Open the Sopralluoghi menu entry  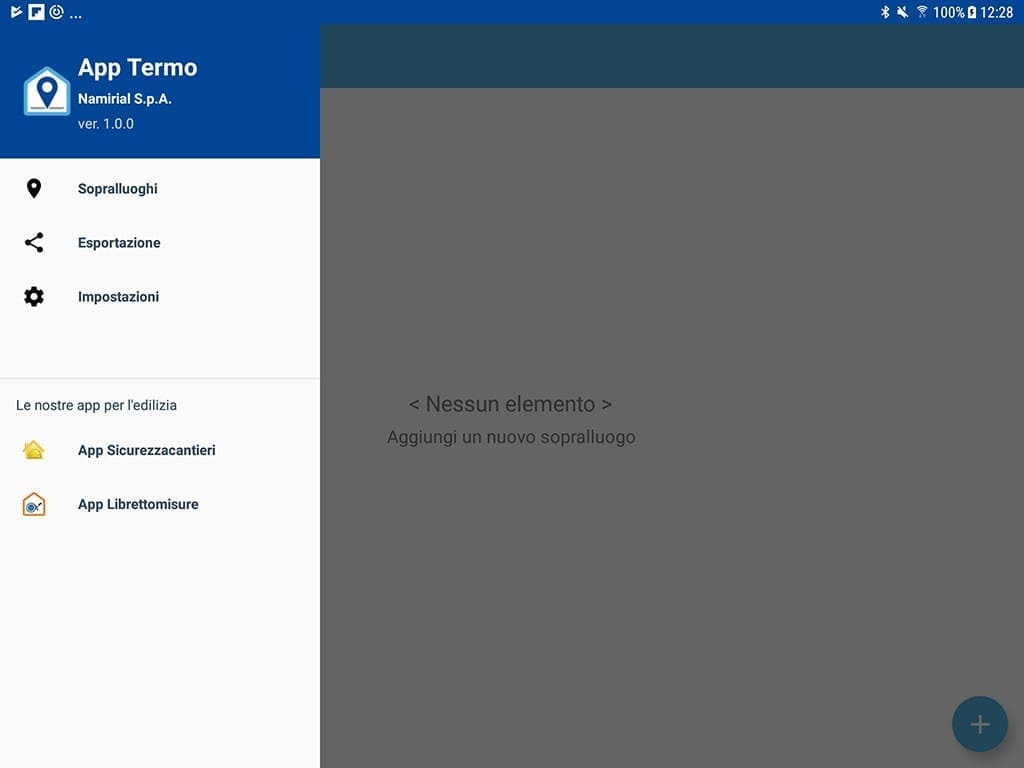click(x=120, y=188)
